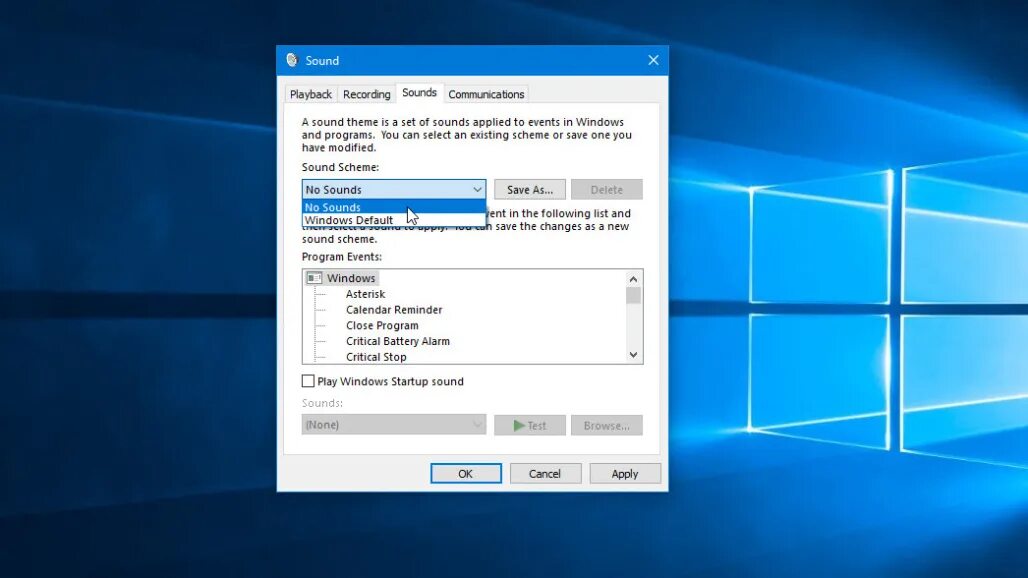Open the Recording tab
Viewport: 1028px width, 578px height.
tap(366, 94)
